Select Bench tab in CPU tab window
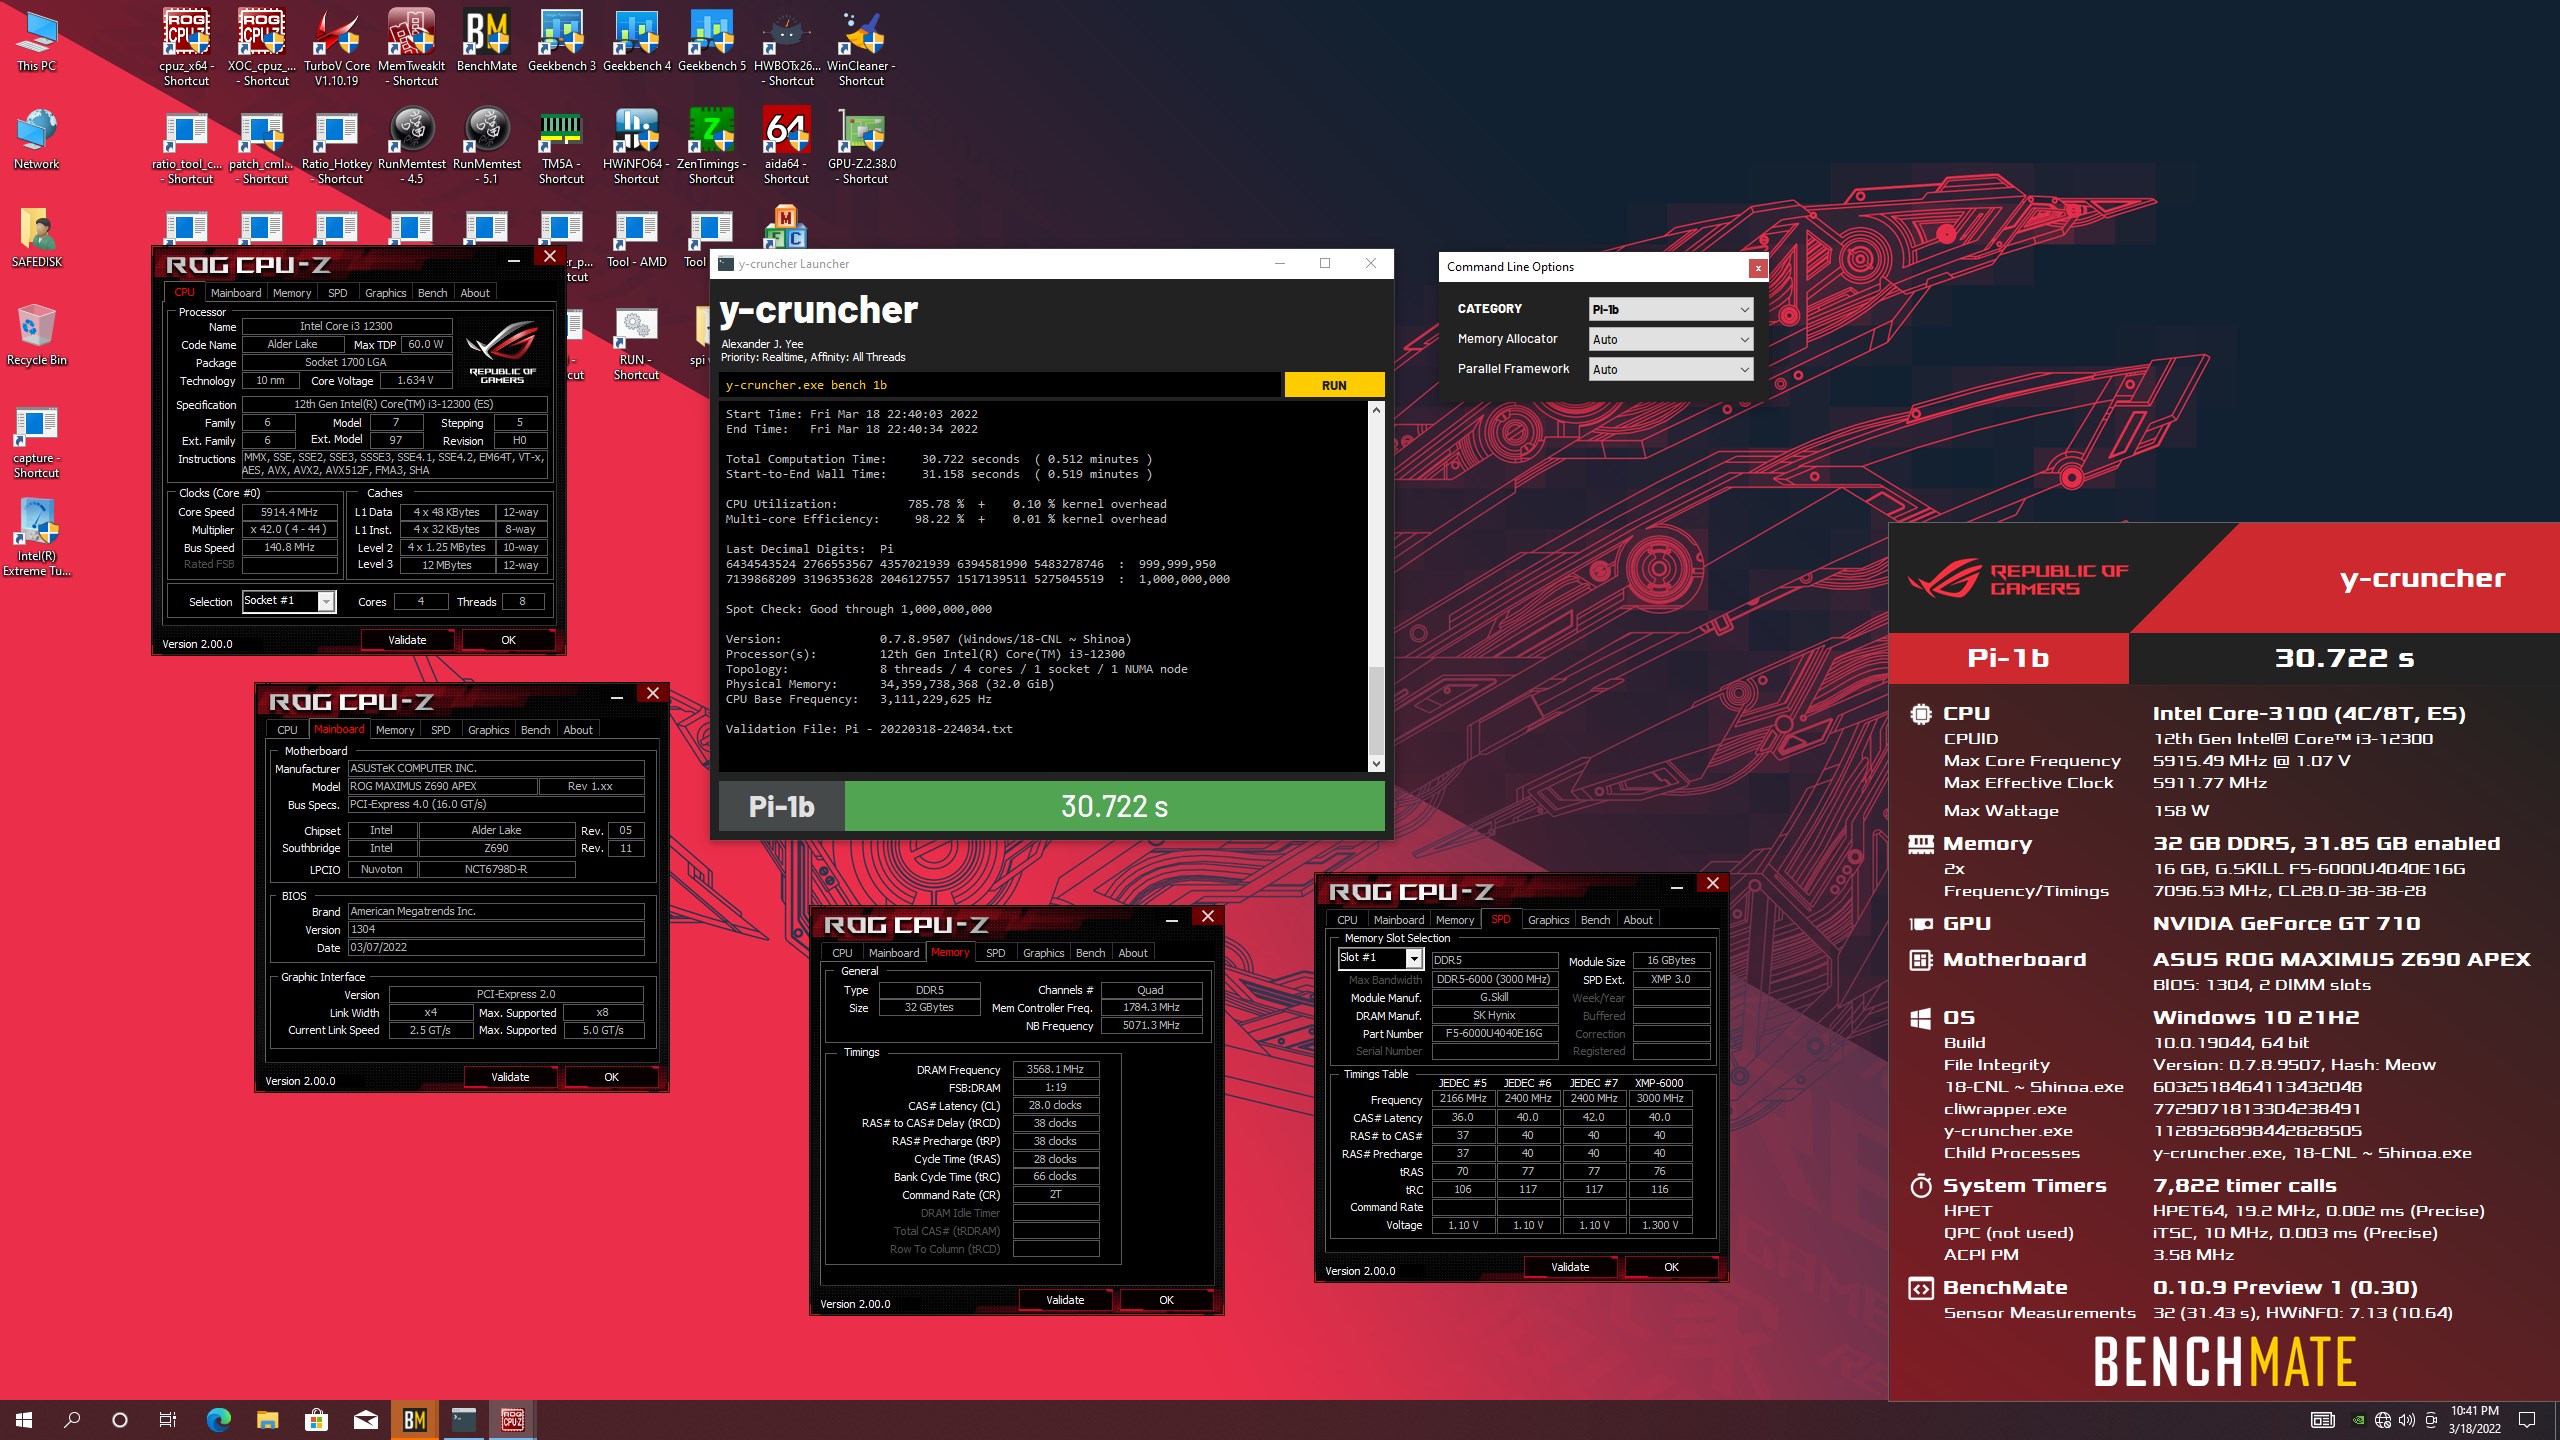This screenshot has height=1440, width=2560. (x=432, y=293)
